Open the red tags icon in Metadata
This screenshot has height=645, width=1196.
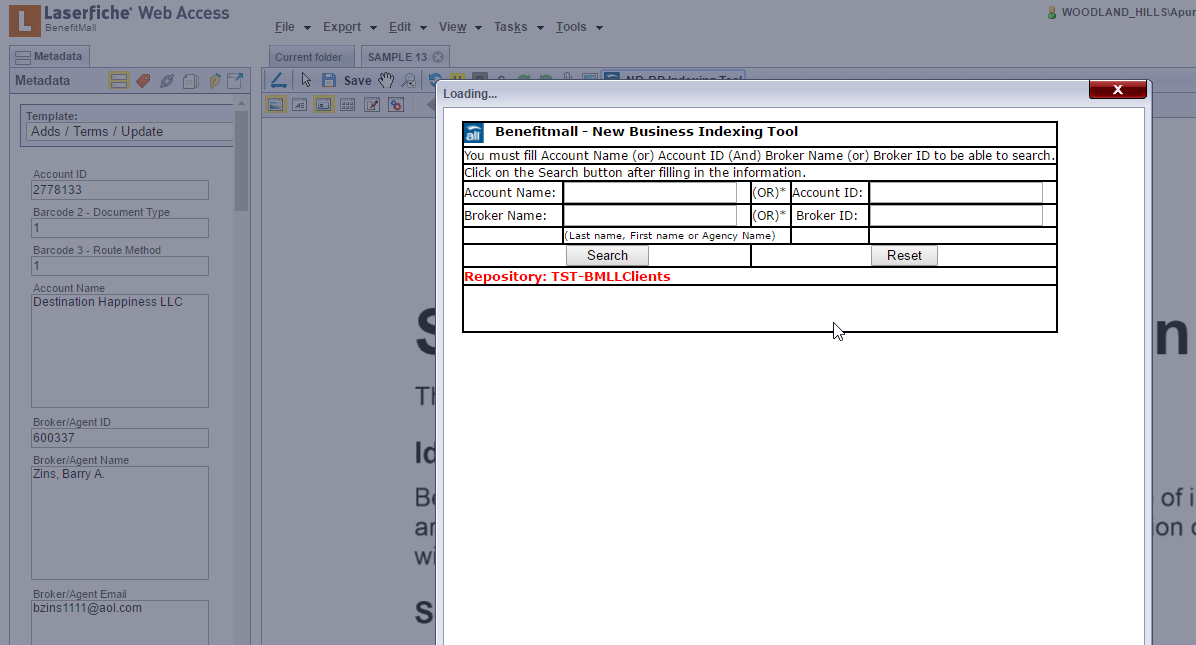point(143,81)
